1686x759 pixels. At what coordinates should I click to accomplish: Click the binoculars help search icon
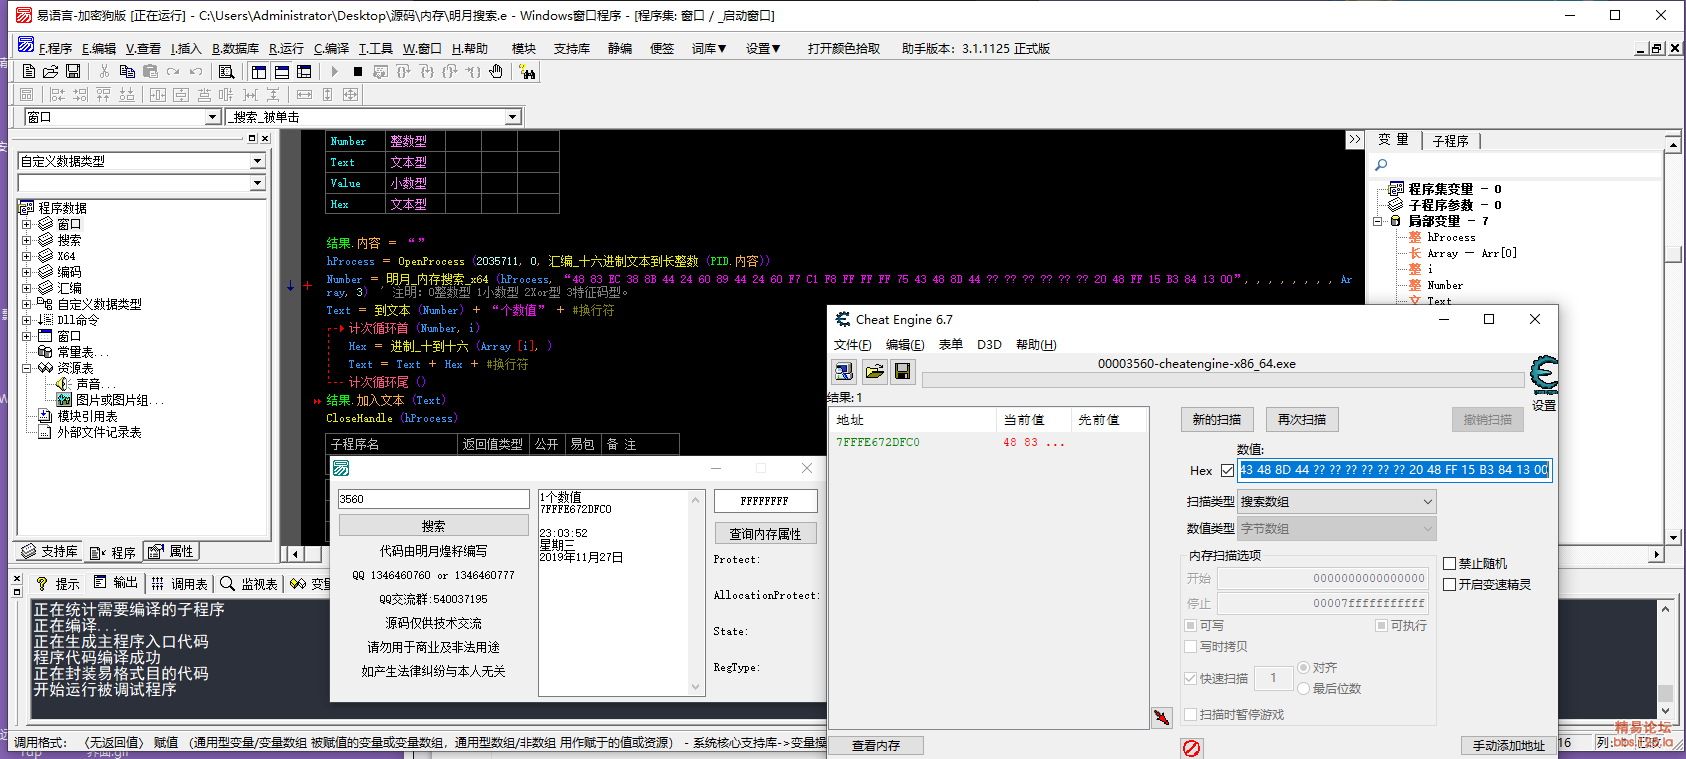[x=527, y=71]
